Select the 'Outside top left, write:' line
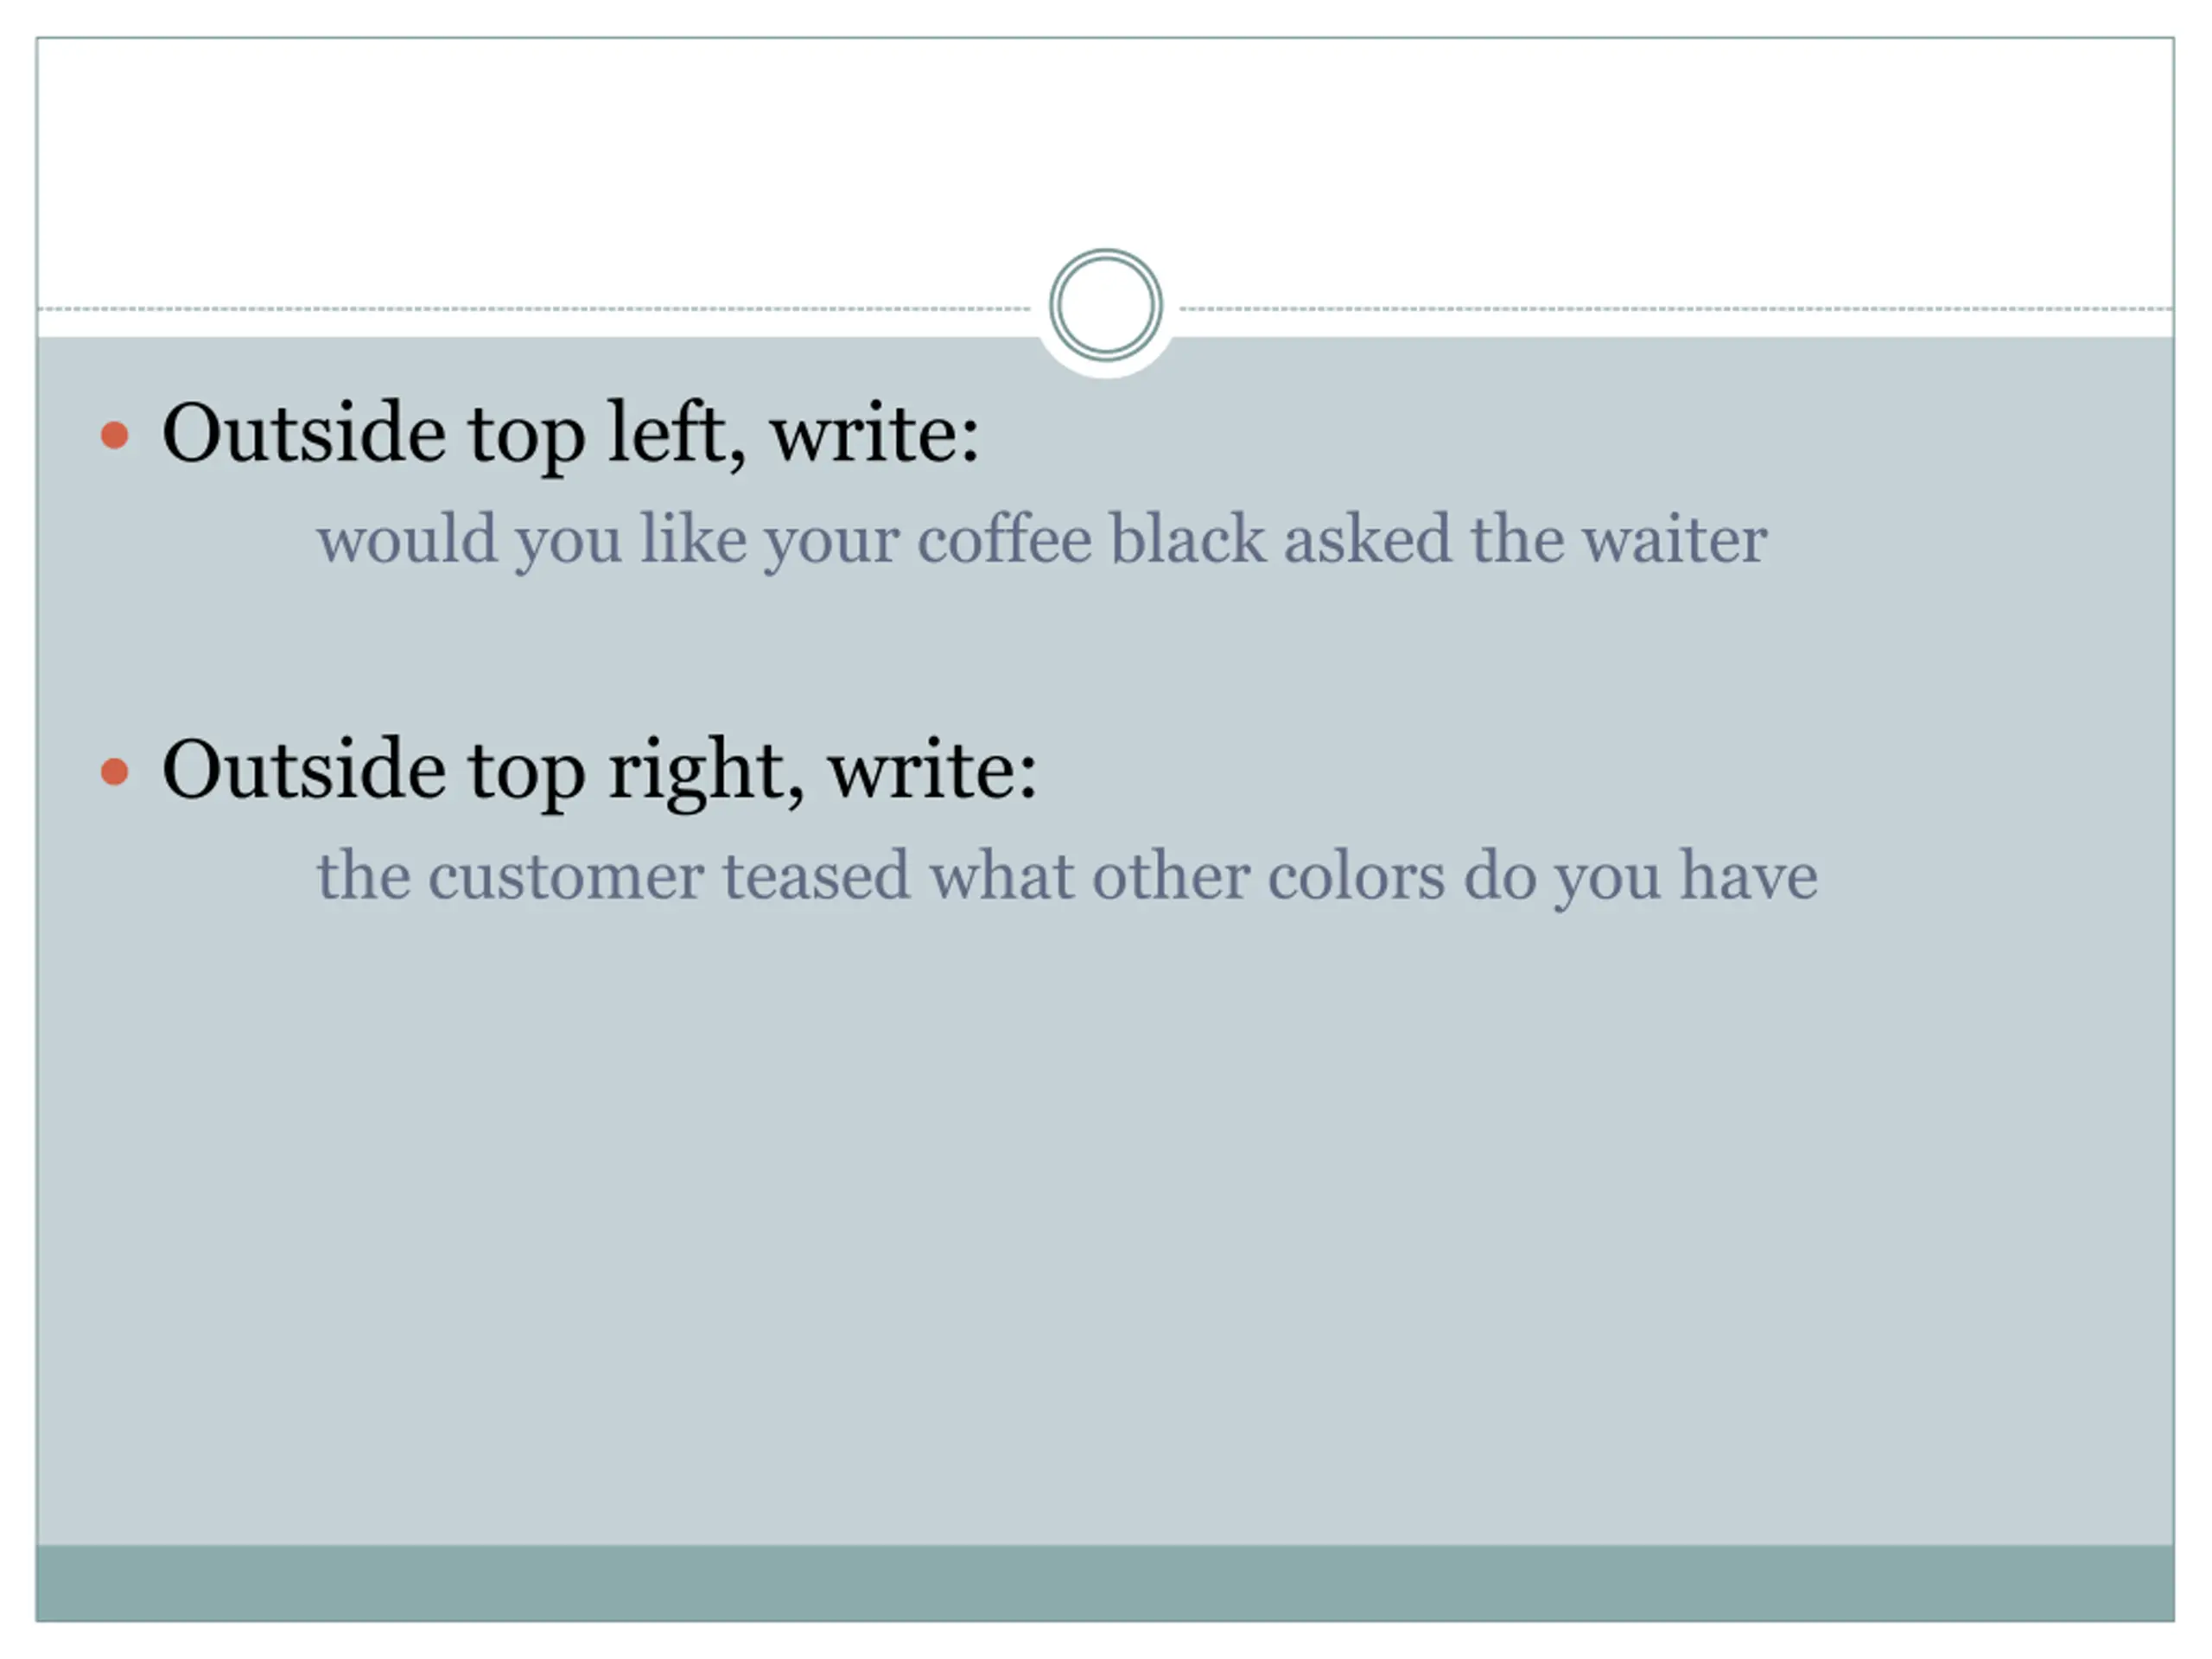This screenshot has height=1659, width=2212. click(570, 435)
